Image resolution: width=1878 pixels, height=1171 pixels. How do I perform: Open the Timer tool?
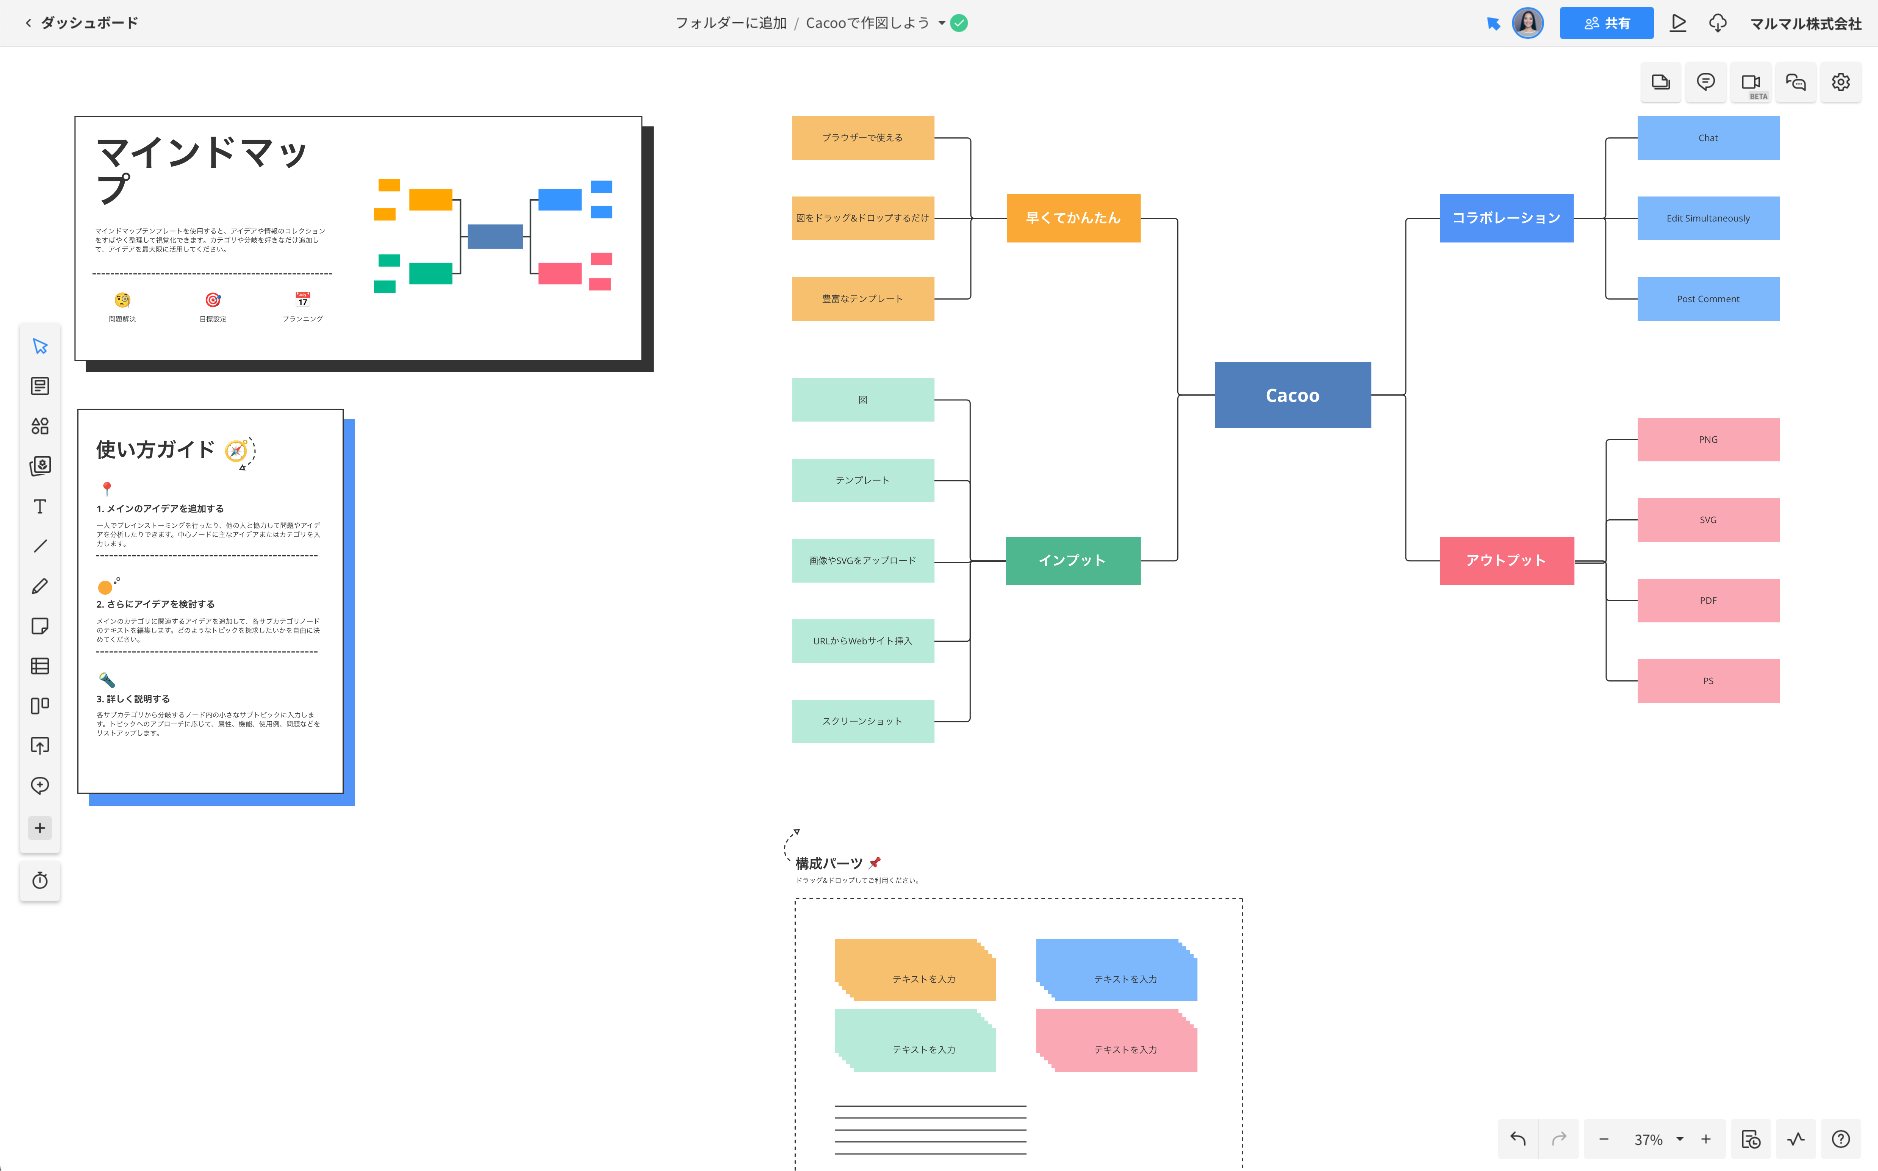[40, 880]
